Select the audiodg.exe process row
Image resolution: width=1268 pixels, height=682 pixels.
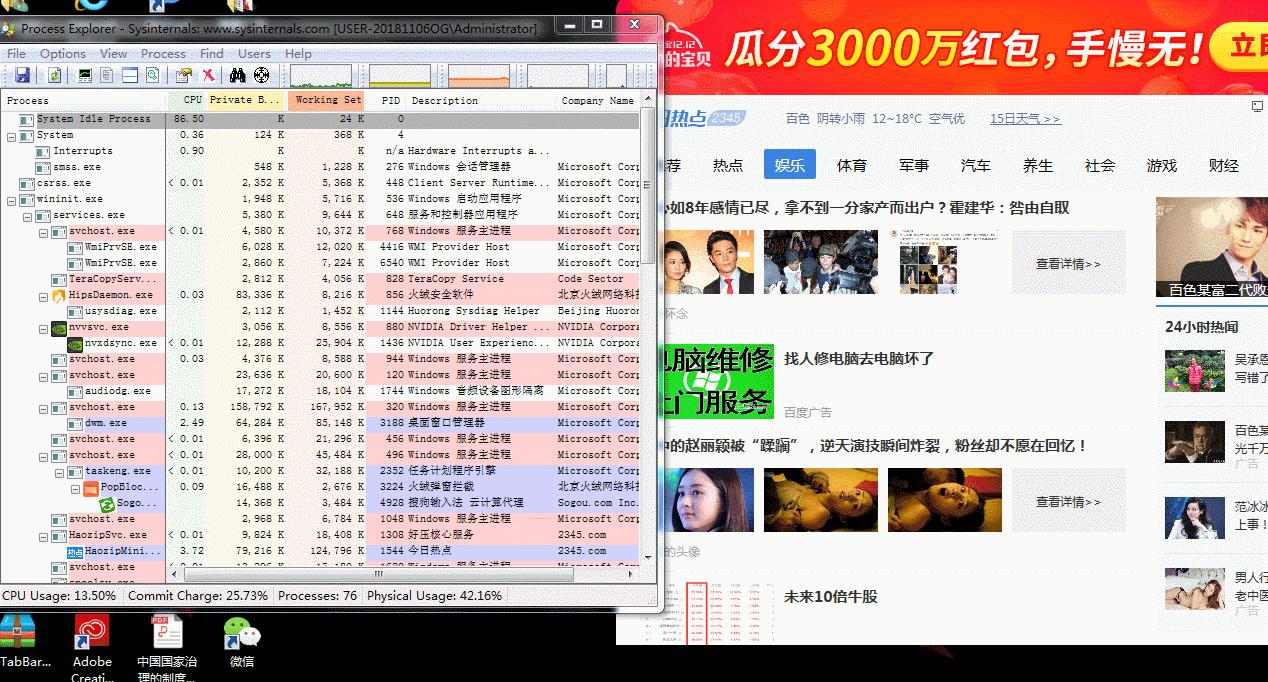click(320, 391)
